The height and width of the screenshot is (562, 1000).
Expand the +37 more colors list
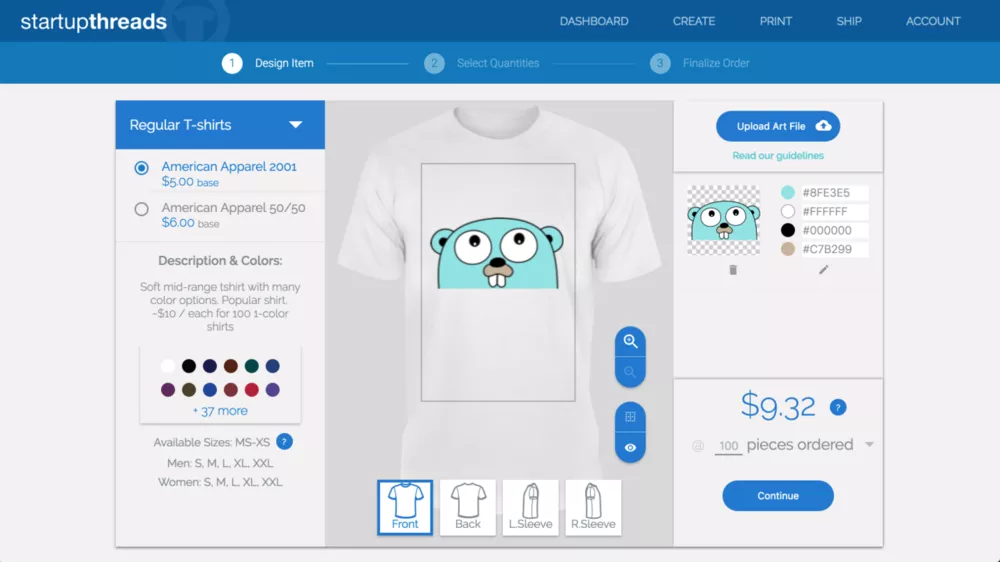click(x=220, y=411)
